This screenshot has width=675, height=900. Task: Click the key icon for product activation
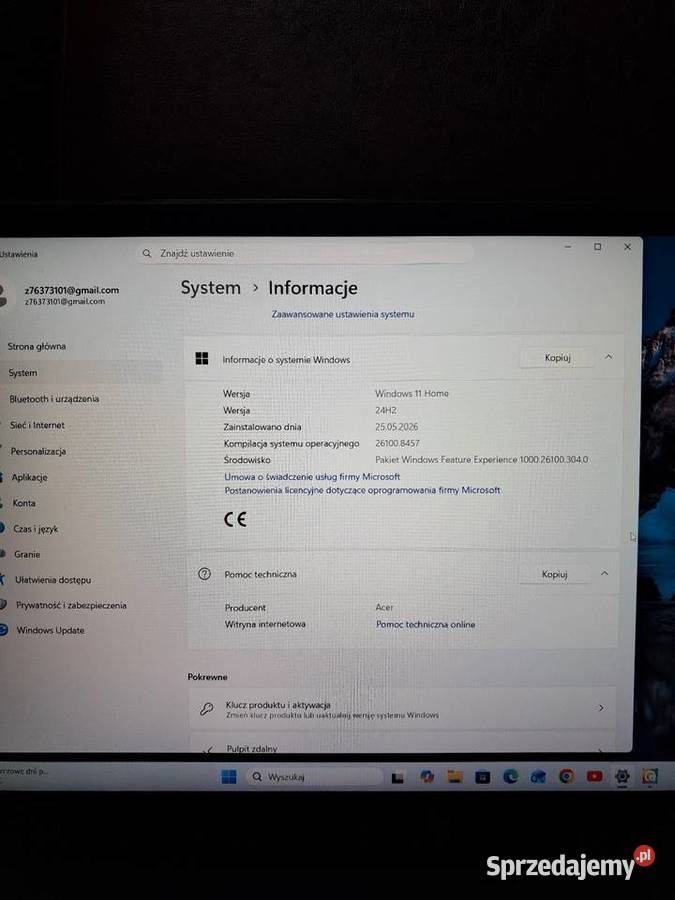click(207, 709)
